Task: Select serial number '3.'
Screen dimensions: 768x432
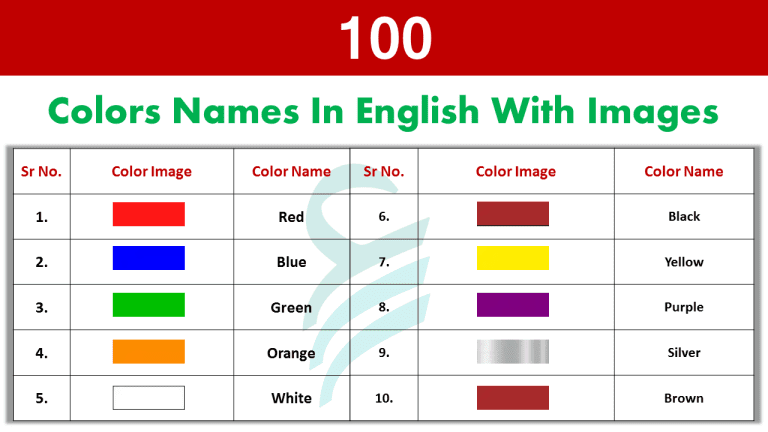Action: [x=42, y=308]
